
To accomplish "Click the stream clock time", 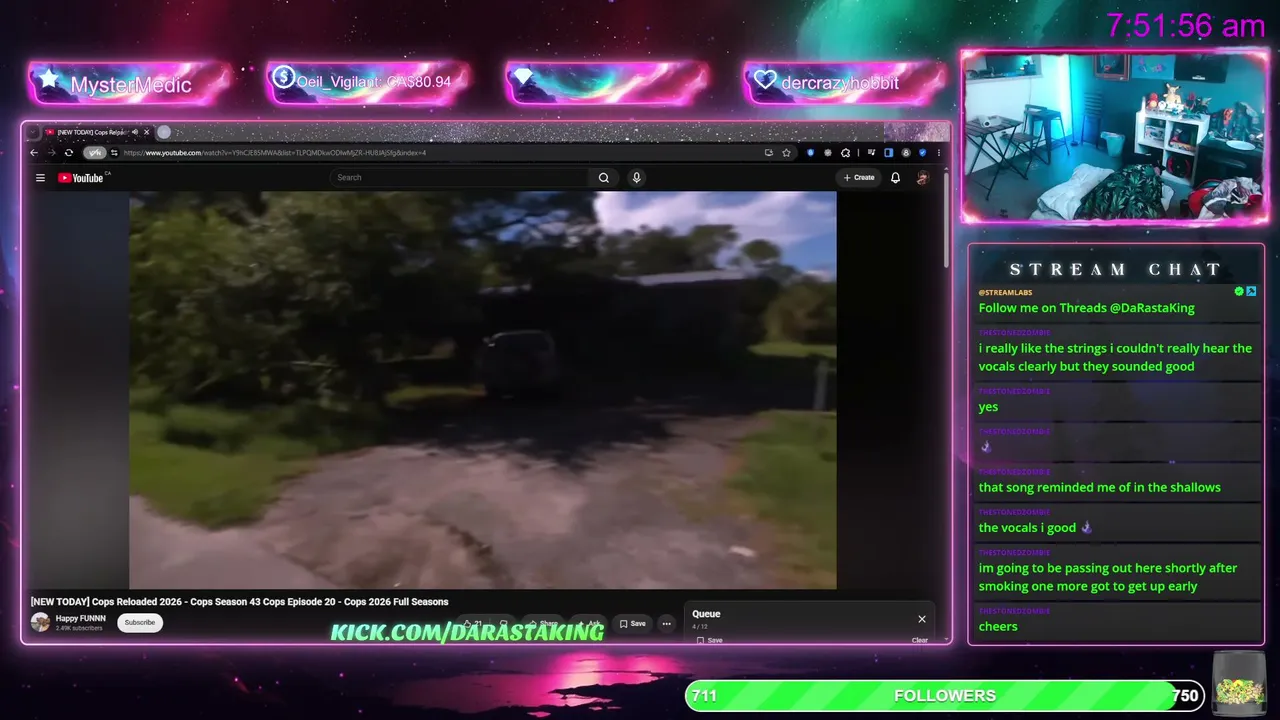I will coord(1186,26).
